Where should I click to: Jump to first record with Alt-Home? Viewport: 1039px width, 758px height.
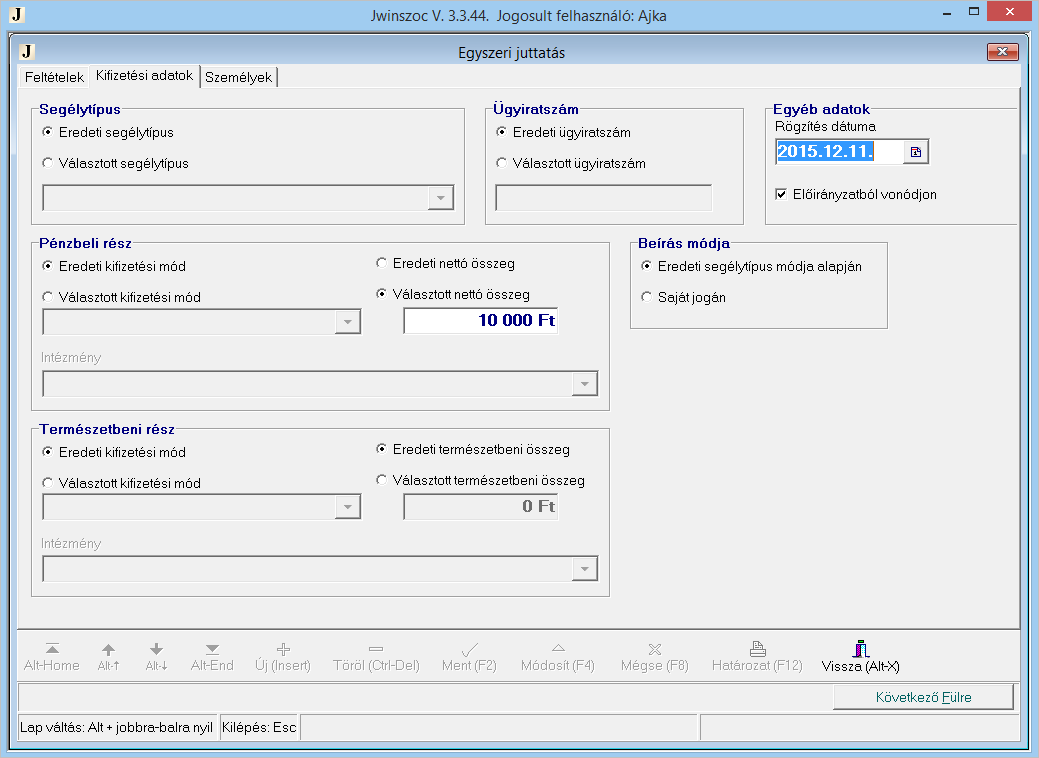tap(52, 657)
